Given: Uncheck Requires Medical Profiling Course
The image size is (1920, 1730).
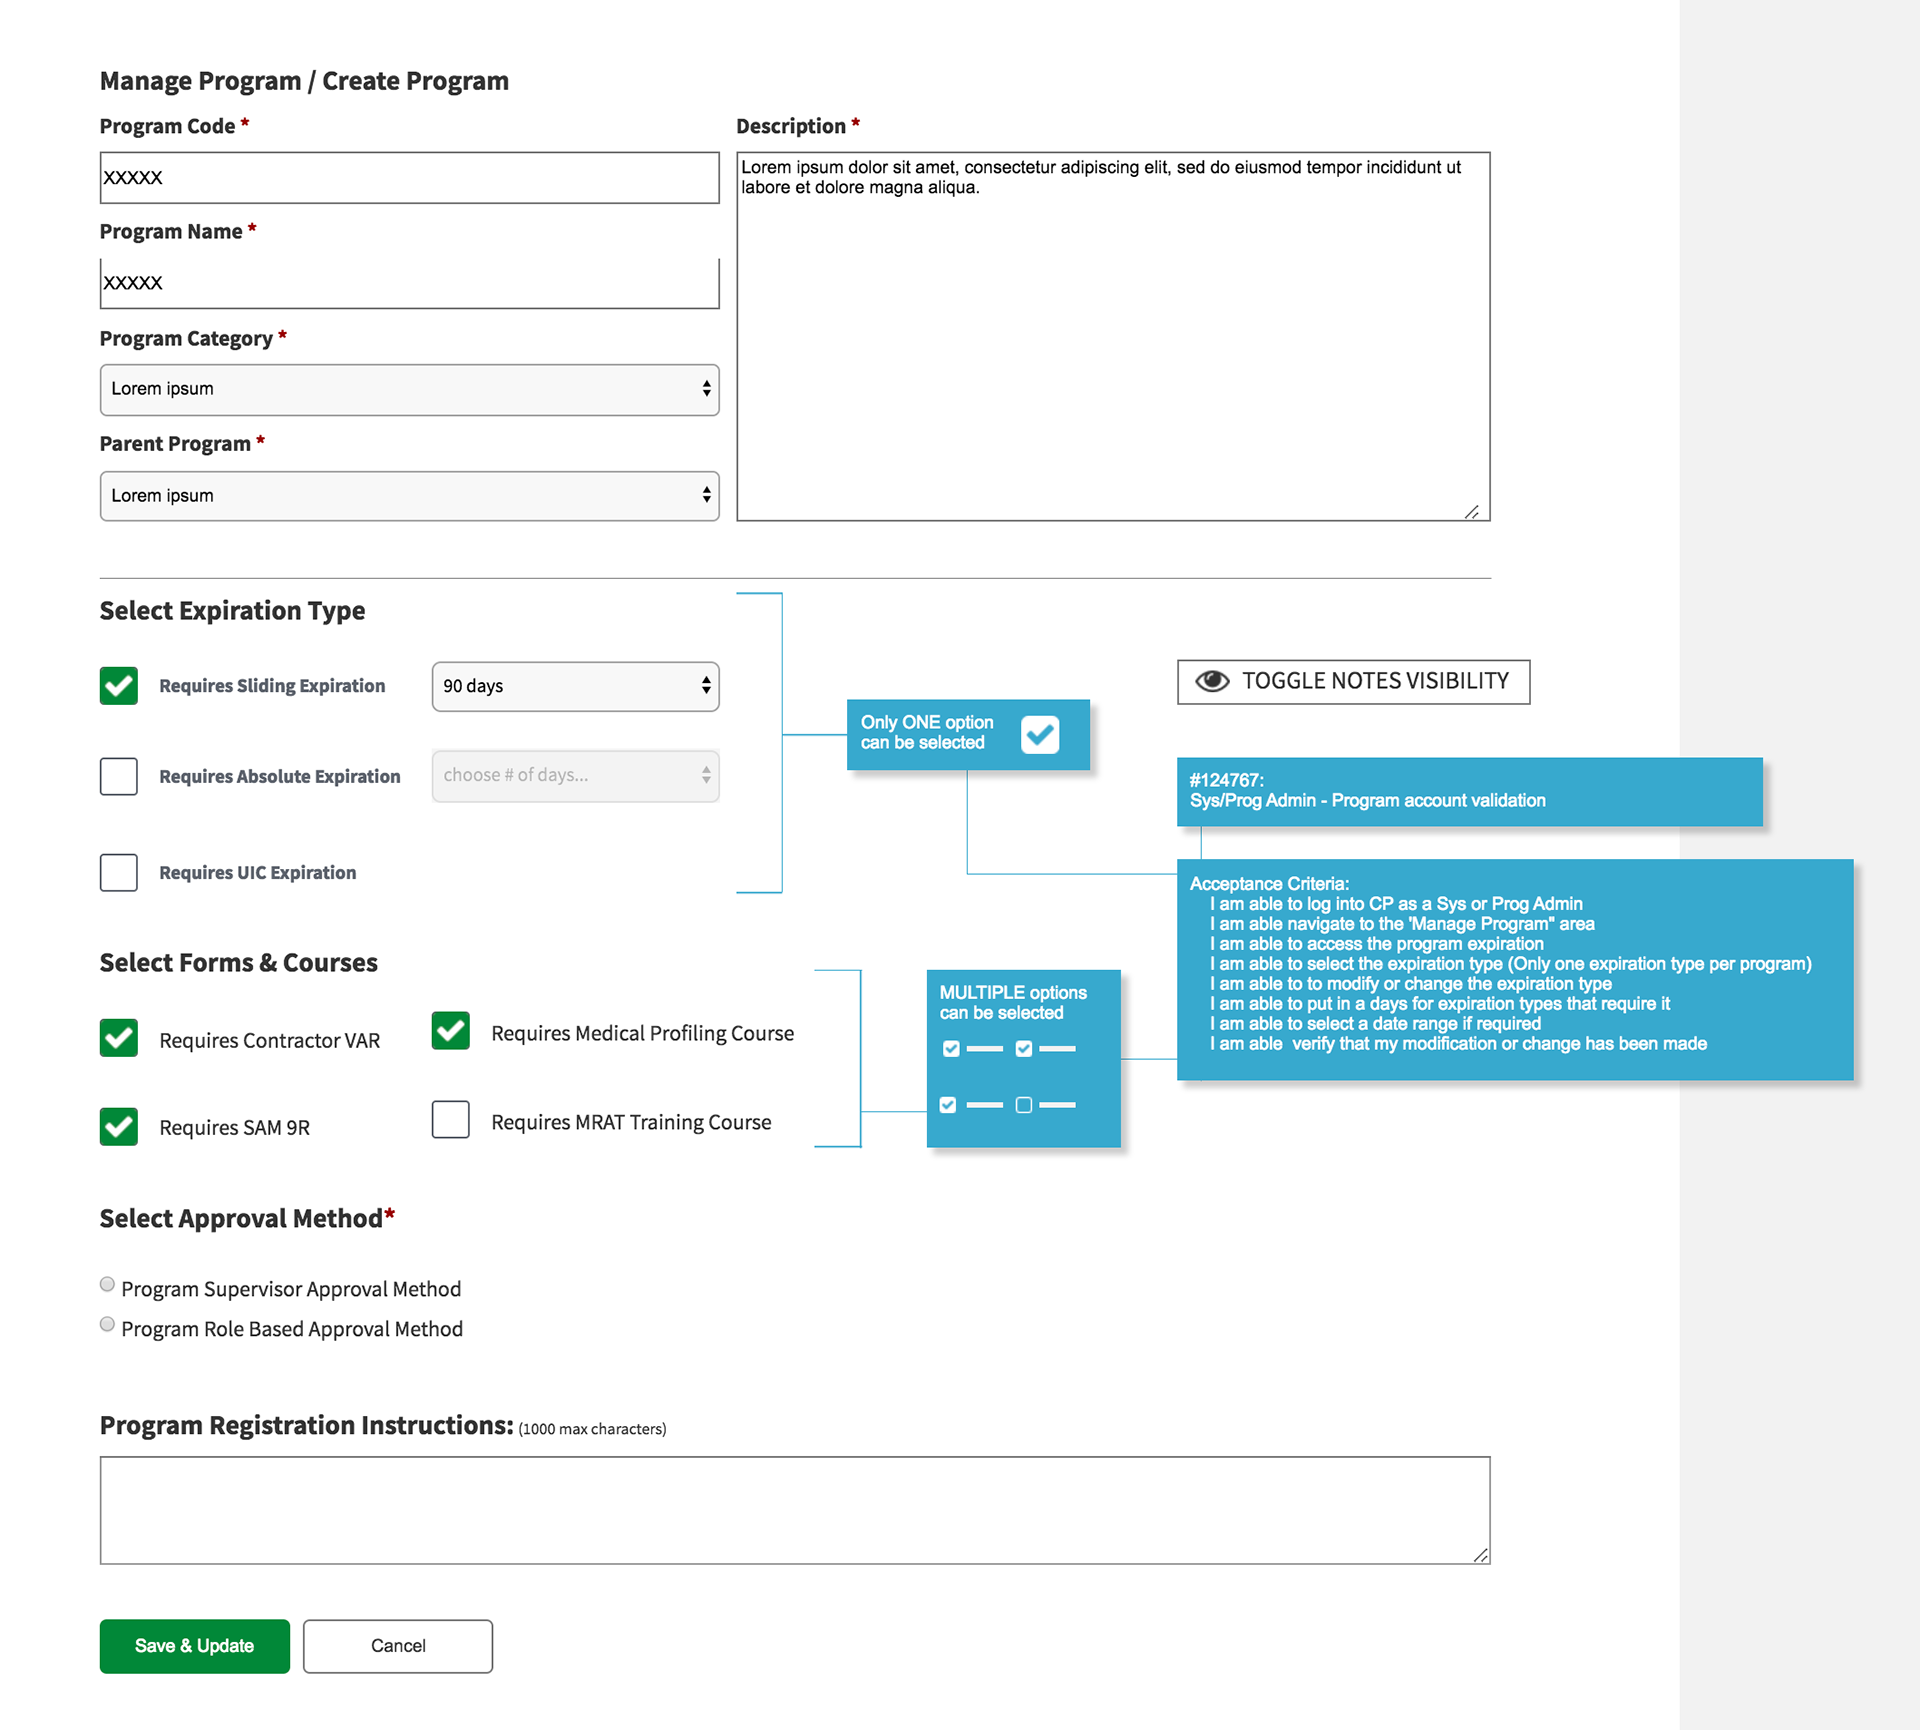Looking at the screenshot, I should (x=451, y=1031).
